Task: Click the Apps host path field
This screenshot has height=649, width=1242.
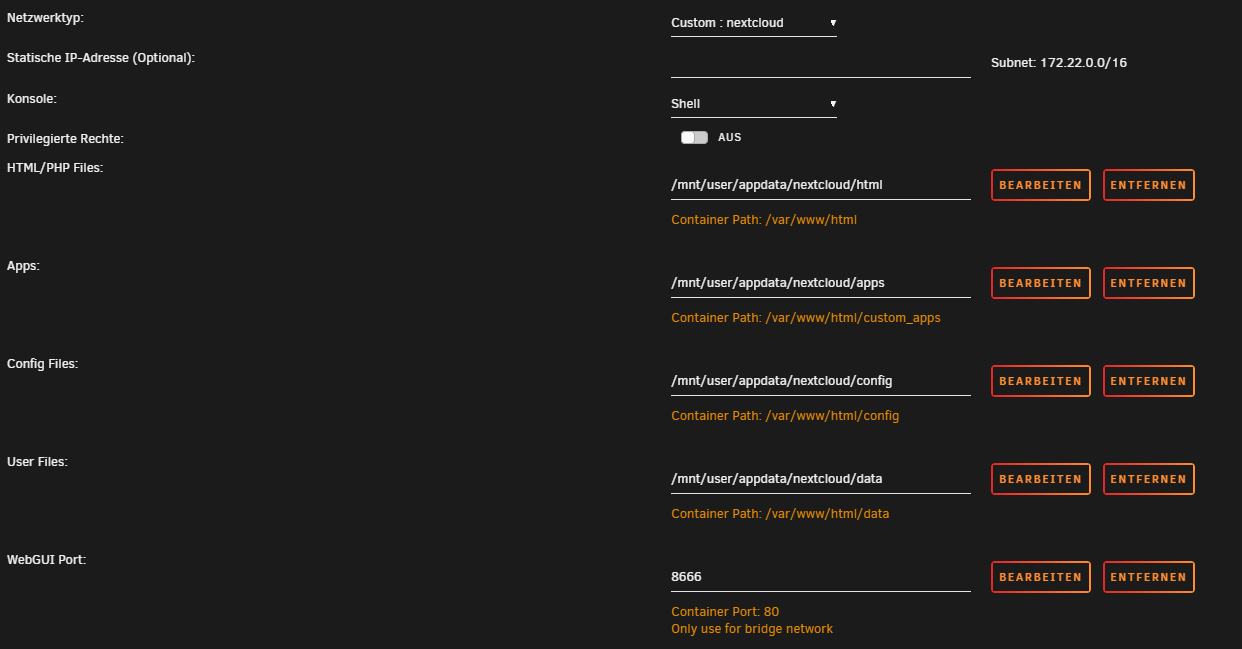Action: point(821,283)
